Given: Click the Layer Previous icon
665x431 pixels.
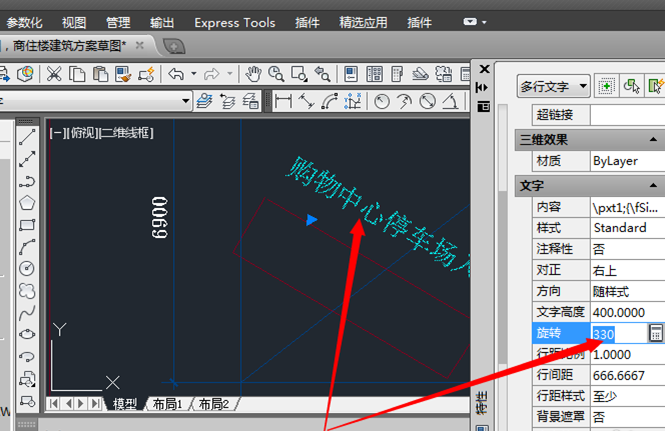Looking at the screenshot, I should [x=228, y=101].
